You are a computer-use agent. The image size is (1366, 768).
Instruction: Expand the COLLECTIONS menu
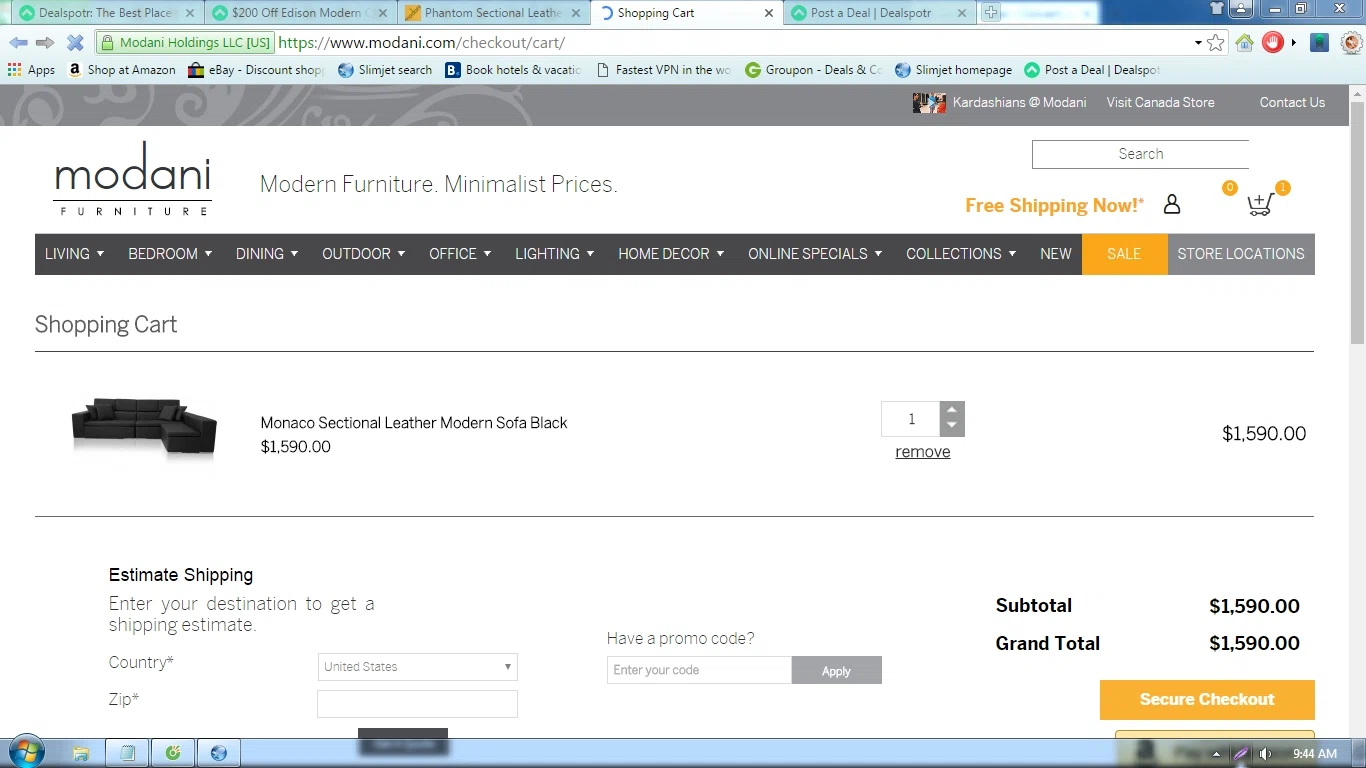[961, 254]
